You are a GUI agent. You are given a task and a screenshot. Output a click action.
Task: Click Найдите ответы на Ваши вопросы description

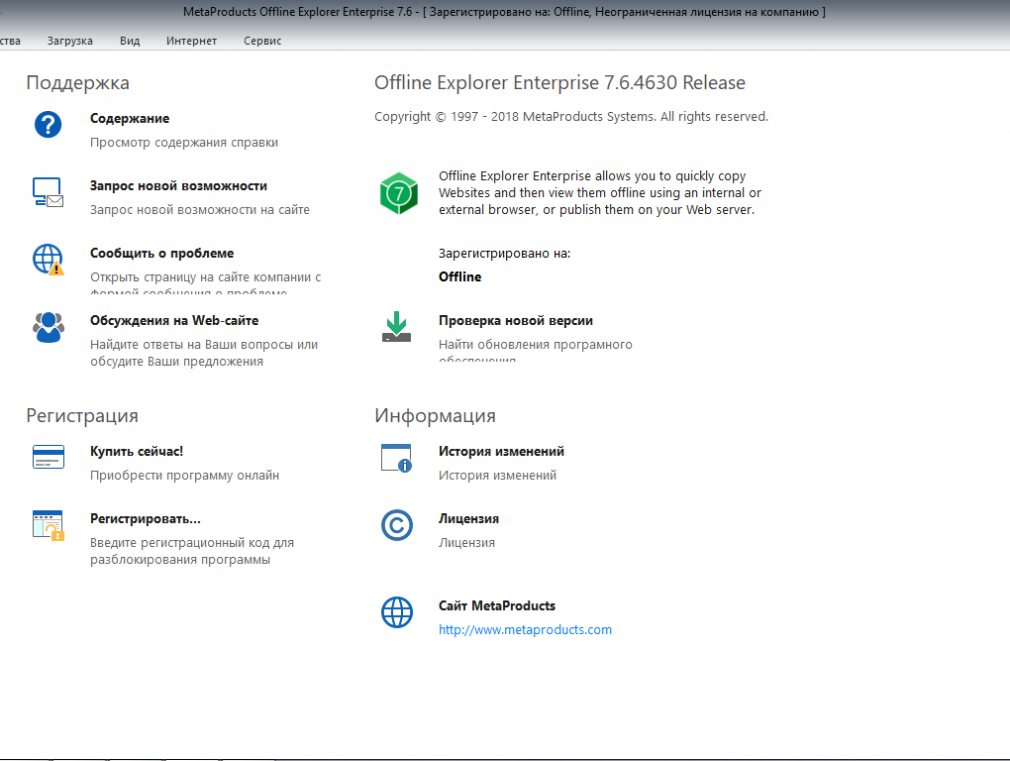[204, 352]
